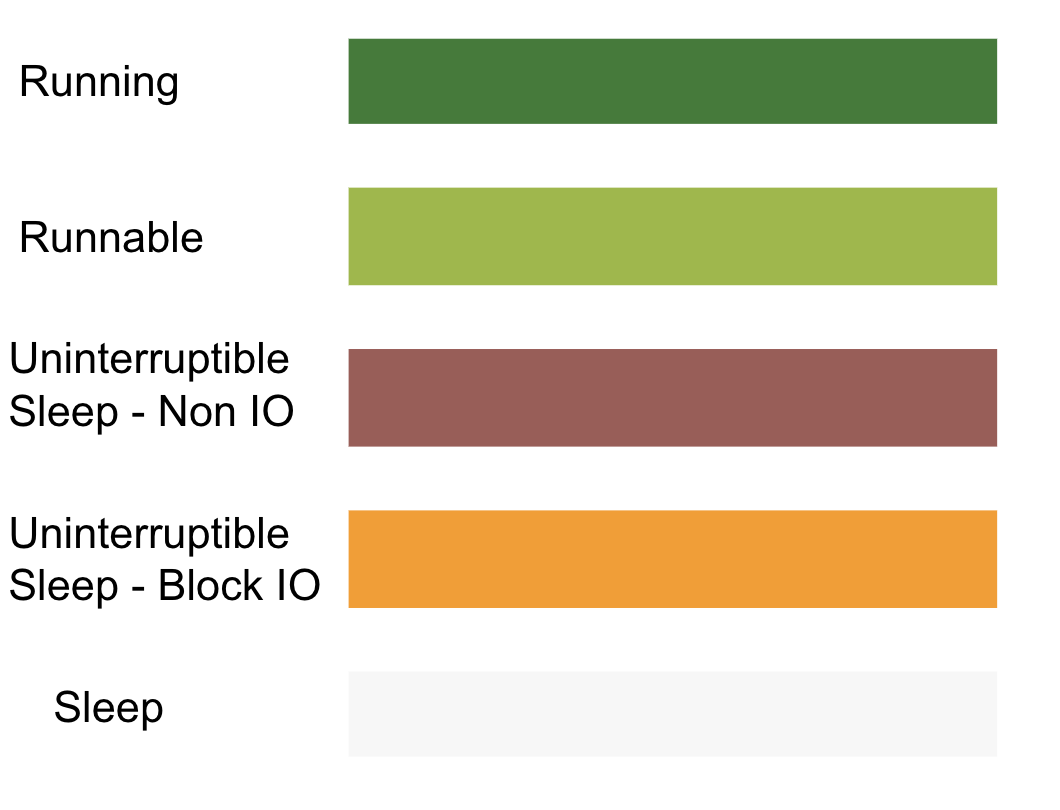Select the light green Runnable color bar
The width and height of the screenshot is (1060, 810).
tap(672, 236)
